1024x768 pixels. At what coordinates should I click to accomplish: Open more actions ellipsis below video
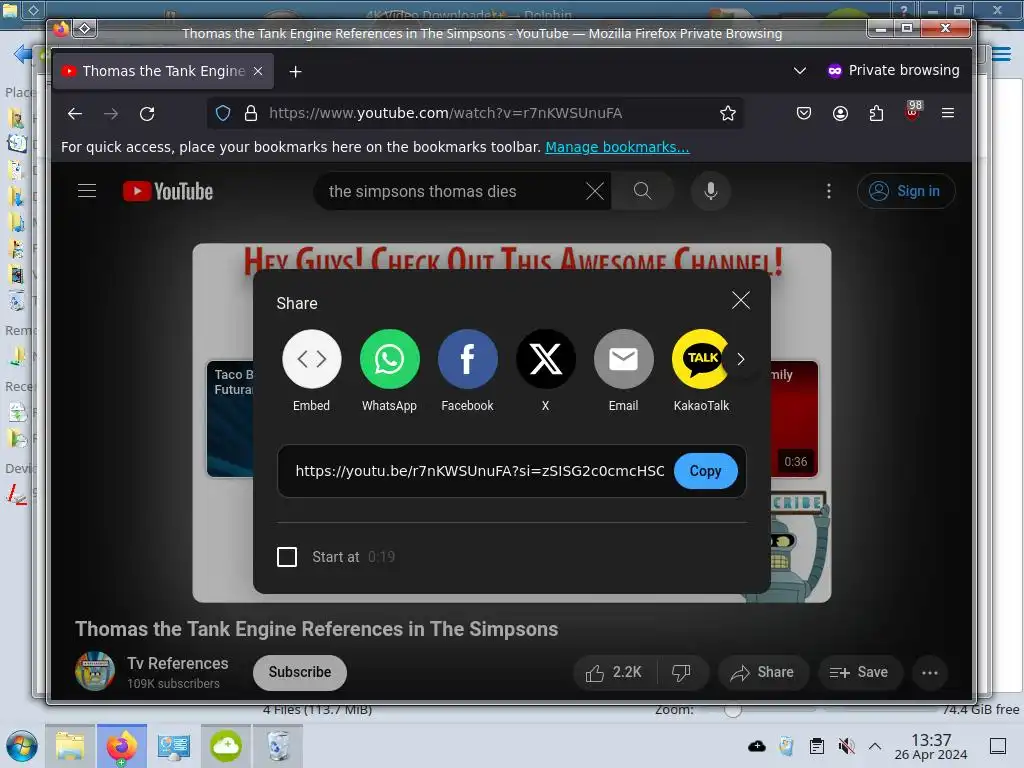pyautogui.click(x=930, y=673)
